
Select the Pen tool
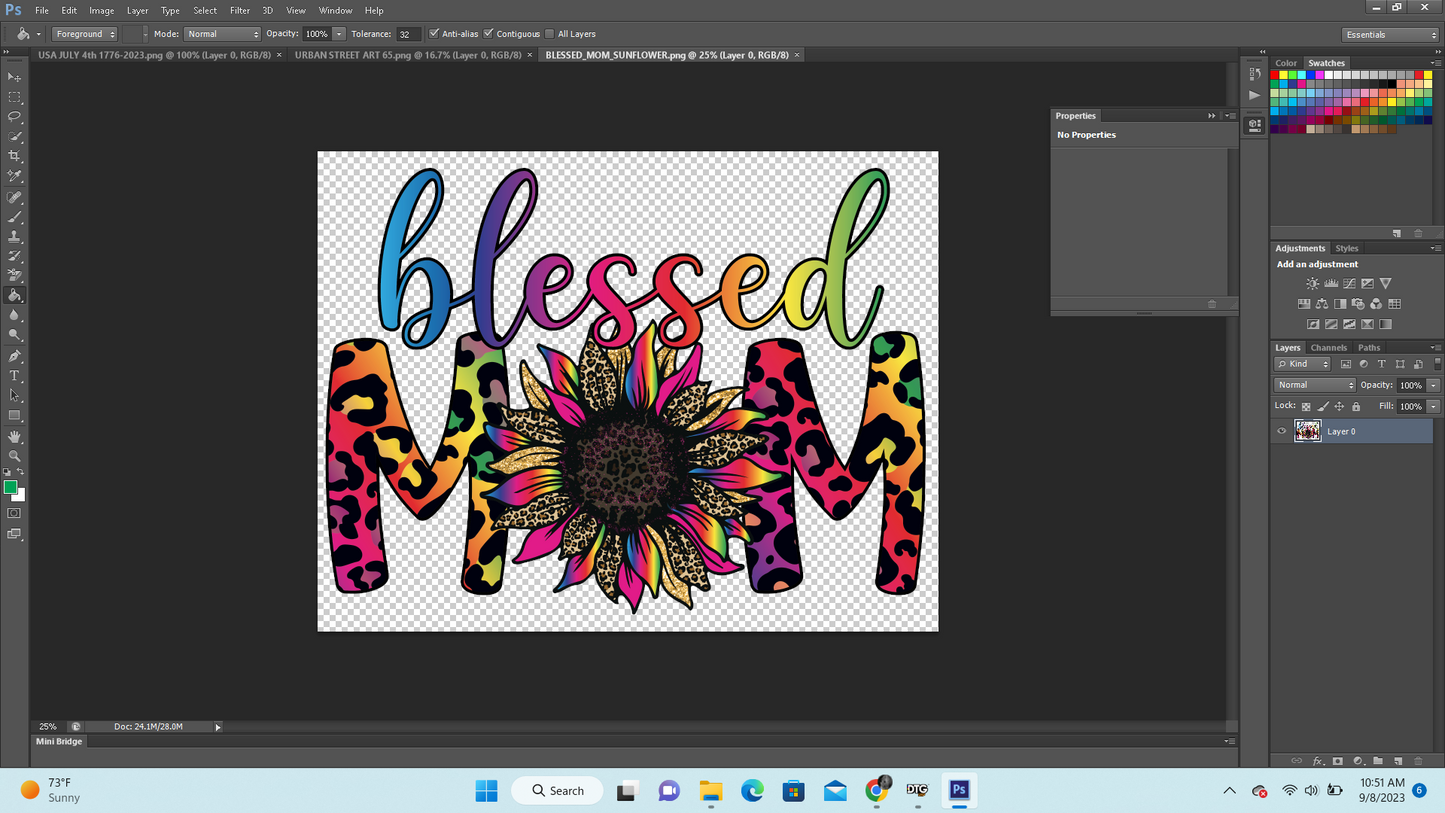coord(14,356)
